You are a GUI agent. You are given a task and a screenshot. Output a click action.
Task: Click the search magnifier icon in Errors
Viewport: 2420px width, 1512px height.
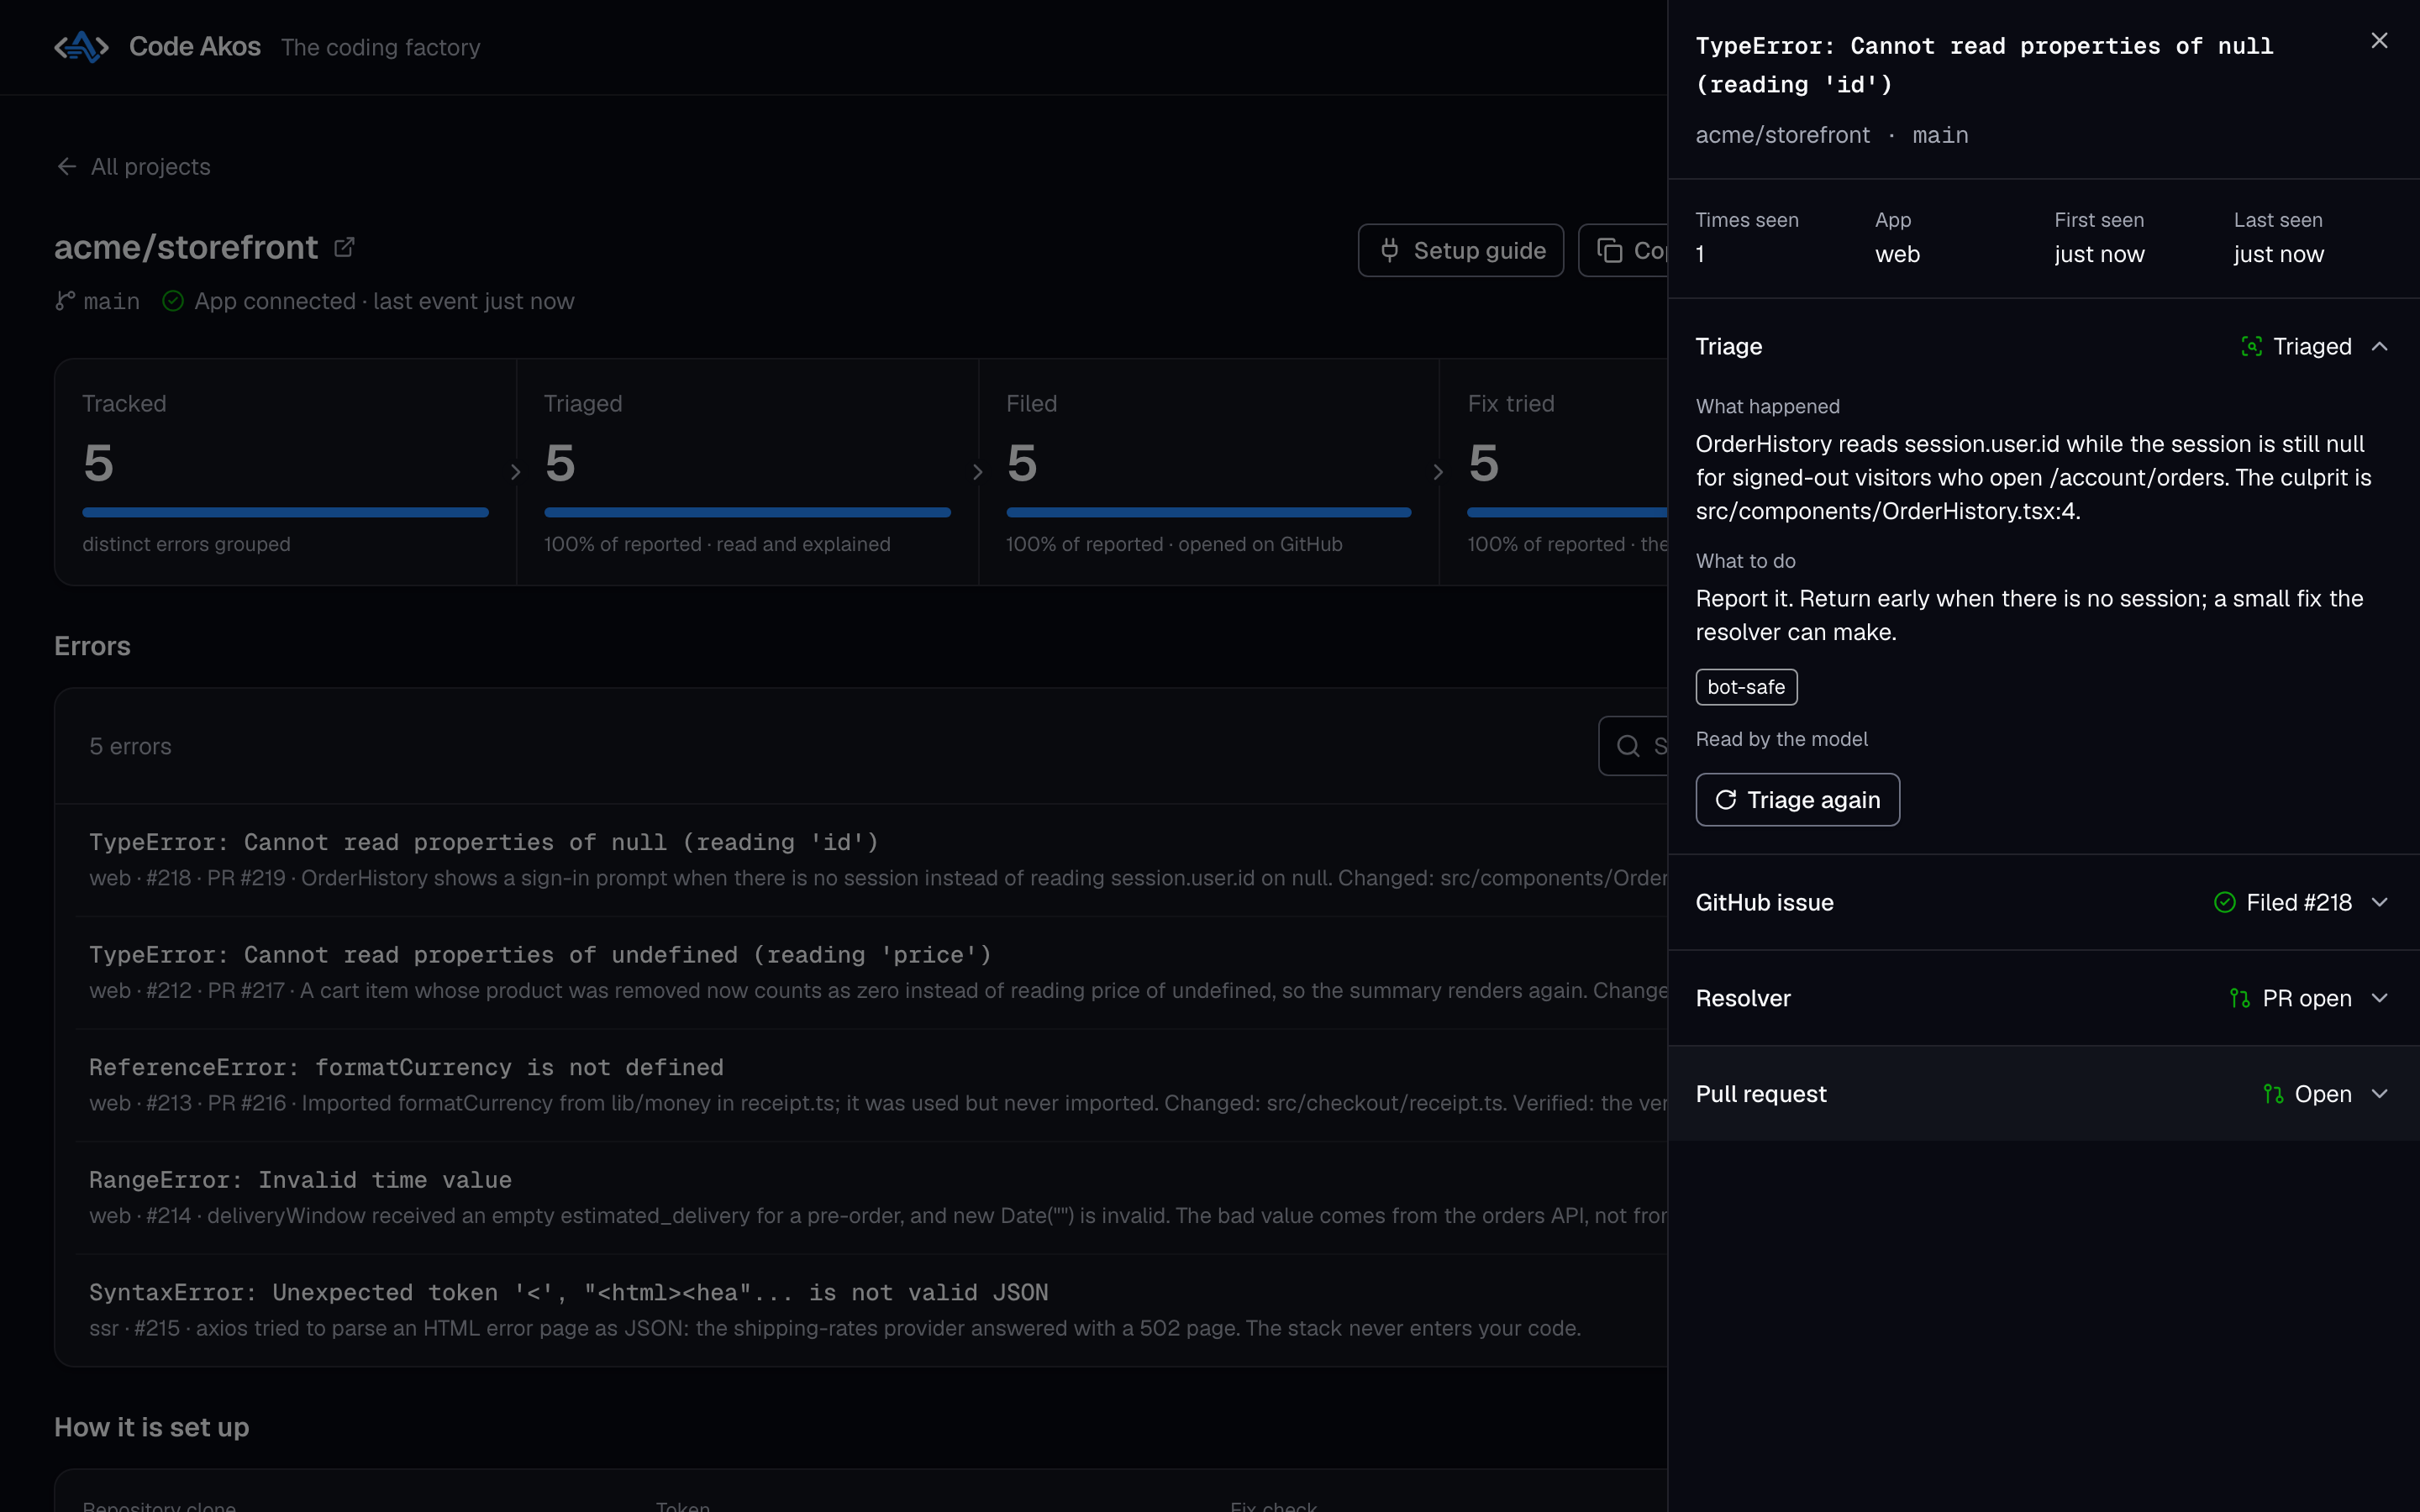pyautogui.click(x=1628, y=746)
